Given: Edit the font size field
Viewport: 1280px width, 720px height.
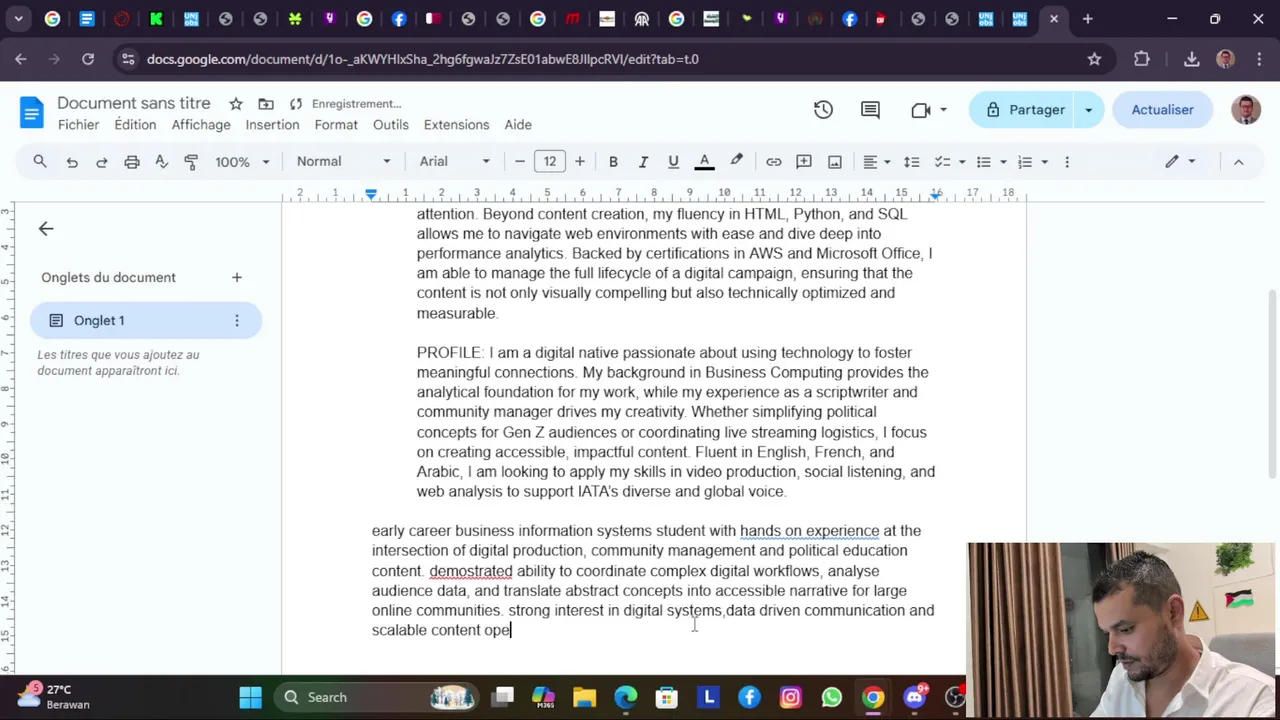Looking at the screenshot, I should [x=549, y=161].
